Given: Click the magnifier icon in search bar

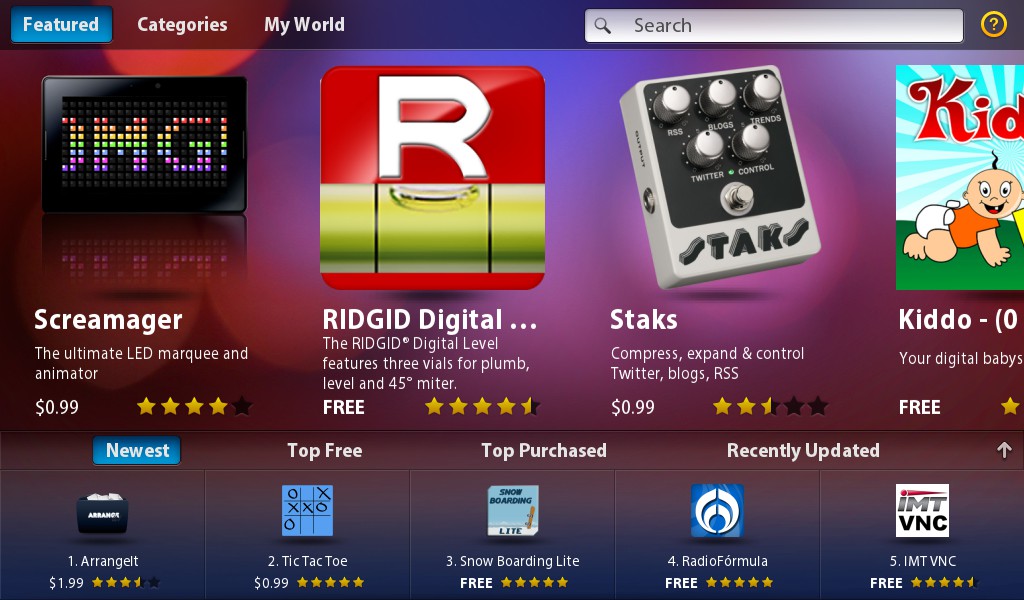Looking at the screenshot, I should click(x=603, y=25).
